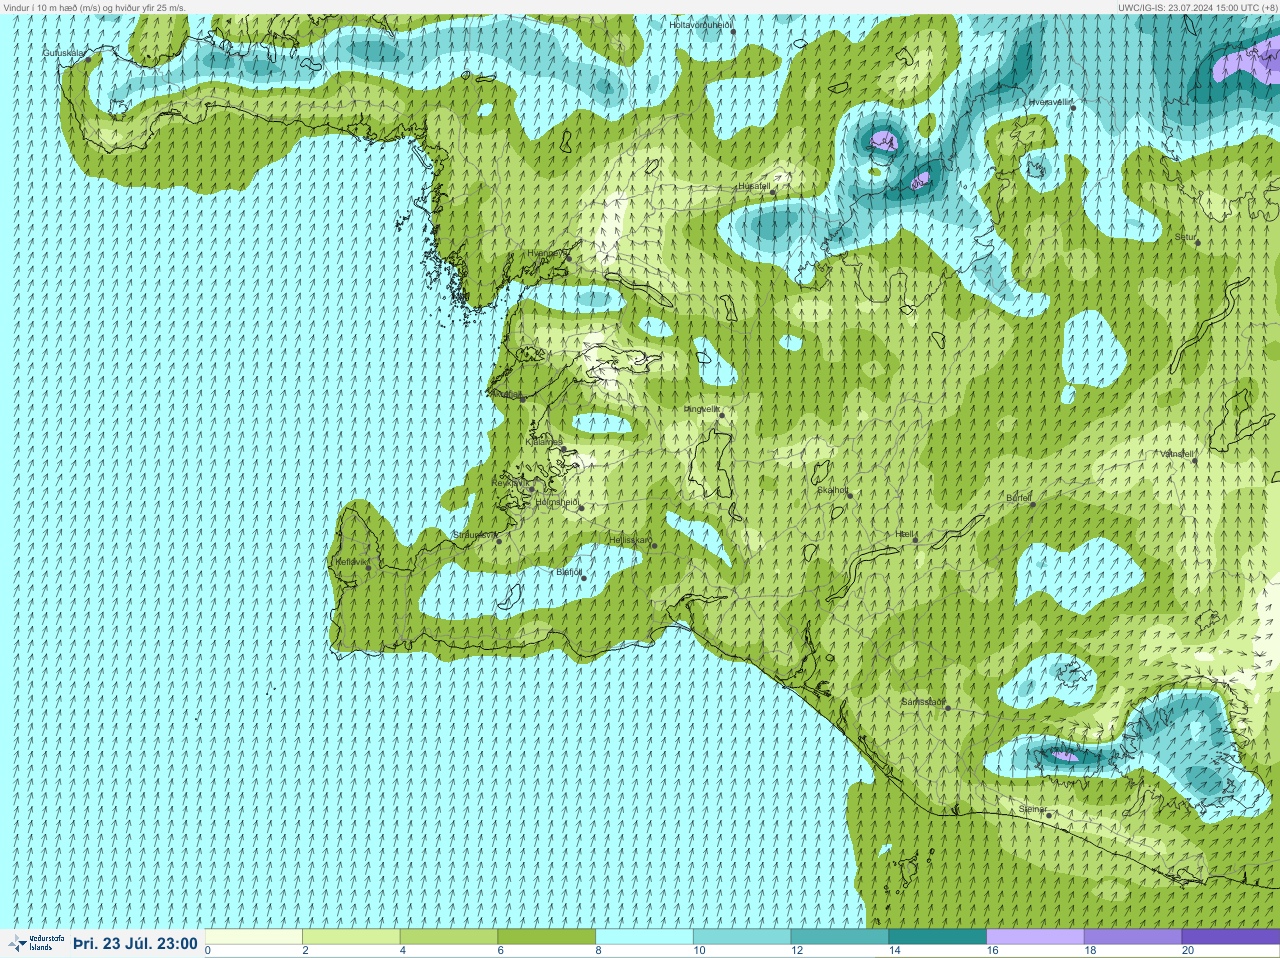Select the above 20 m/s dark violet swatch
1280x958 pixels.
(x=1231, y=937)
